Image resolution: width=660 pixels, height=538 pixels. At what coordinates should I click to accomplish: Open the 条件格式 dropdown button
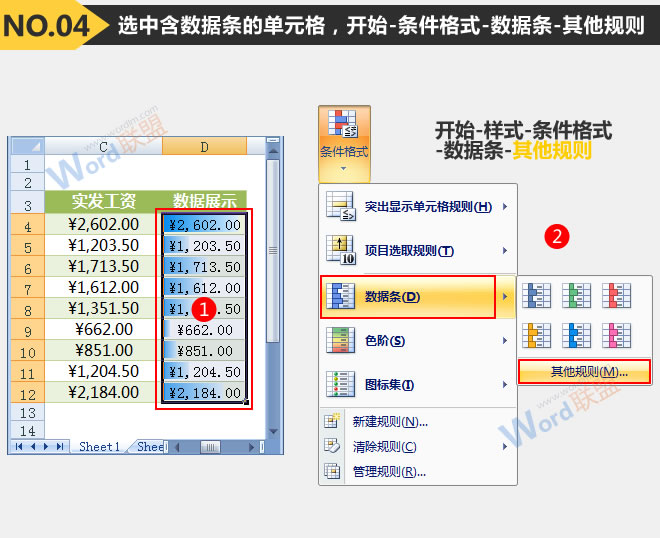click(344, 144)
